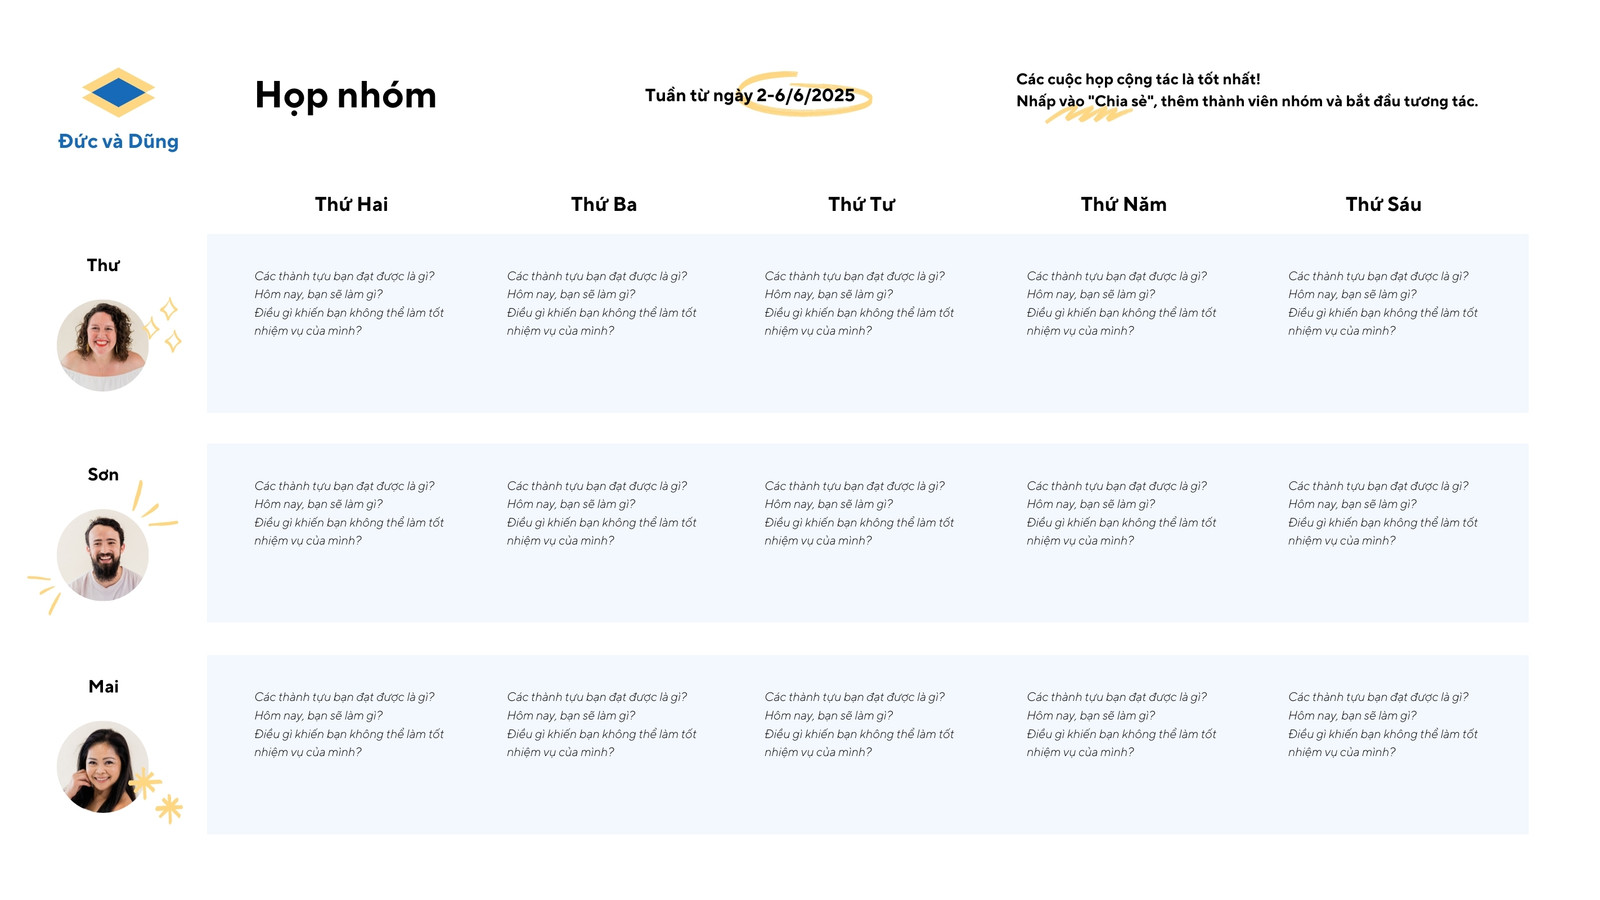1600x900 pixels.
Task: Click the "Đức và Dũng" company name
Action: (x=118, y=141)
